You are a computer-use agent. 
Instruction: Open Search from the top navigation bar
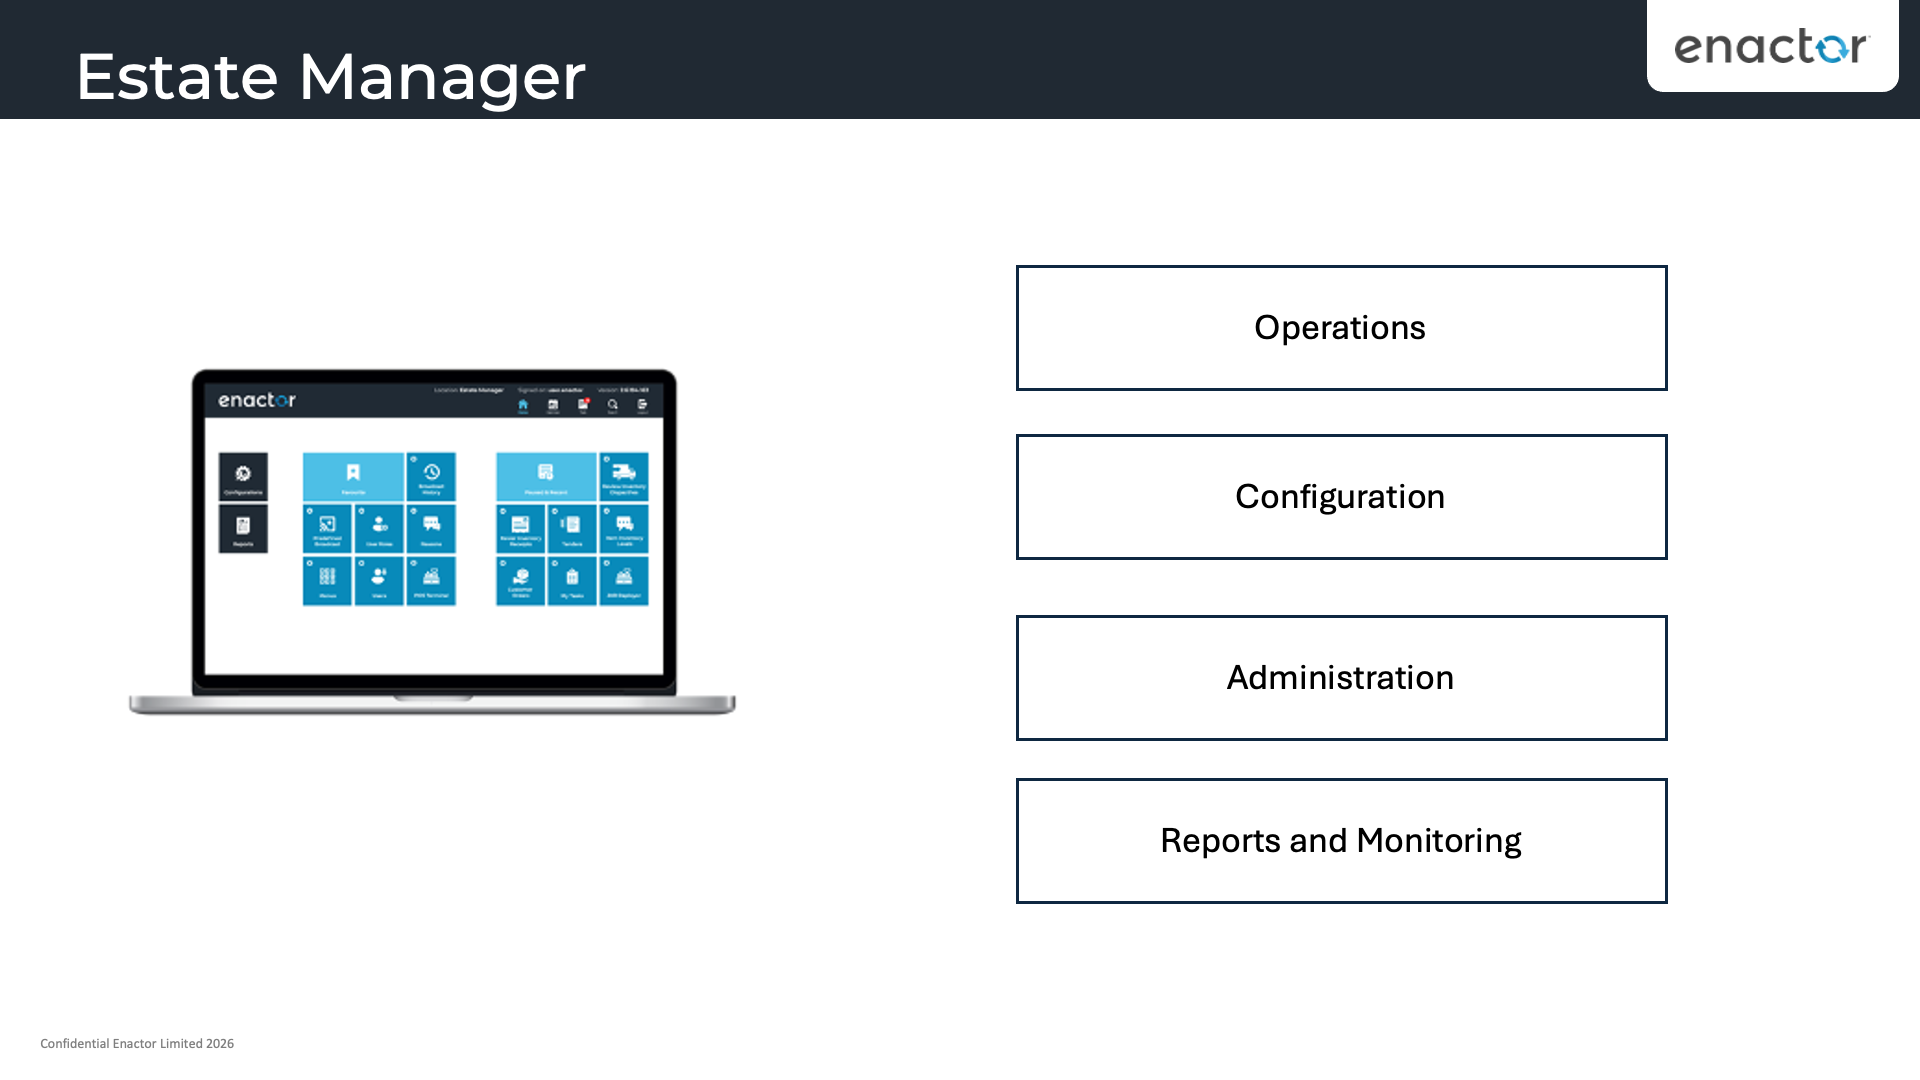pos(612,405)
